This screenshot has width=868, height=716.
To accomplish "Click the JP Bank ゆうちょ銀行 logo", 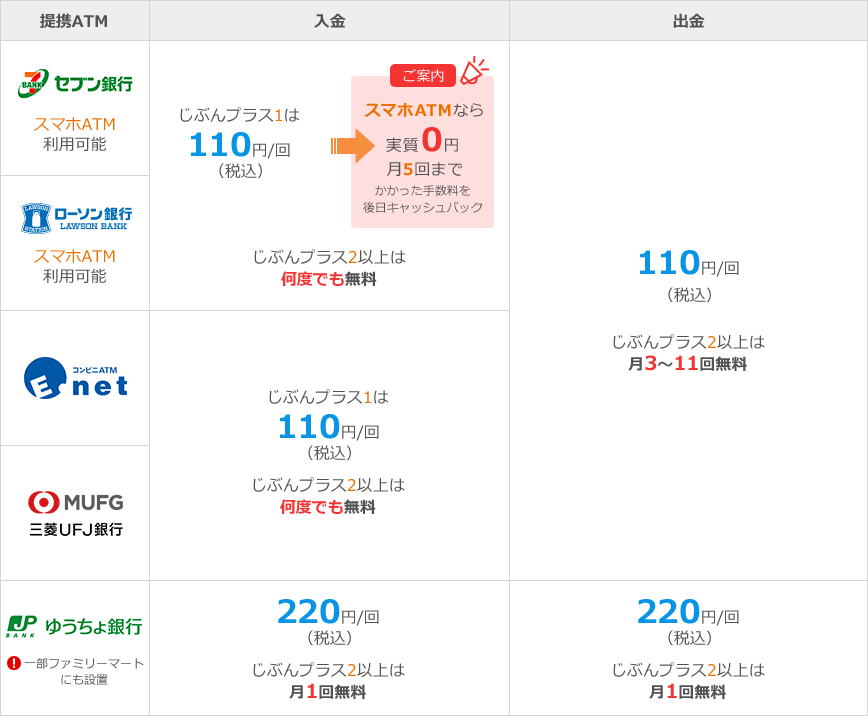I will 74,626.
